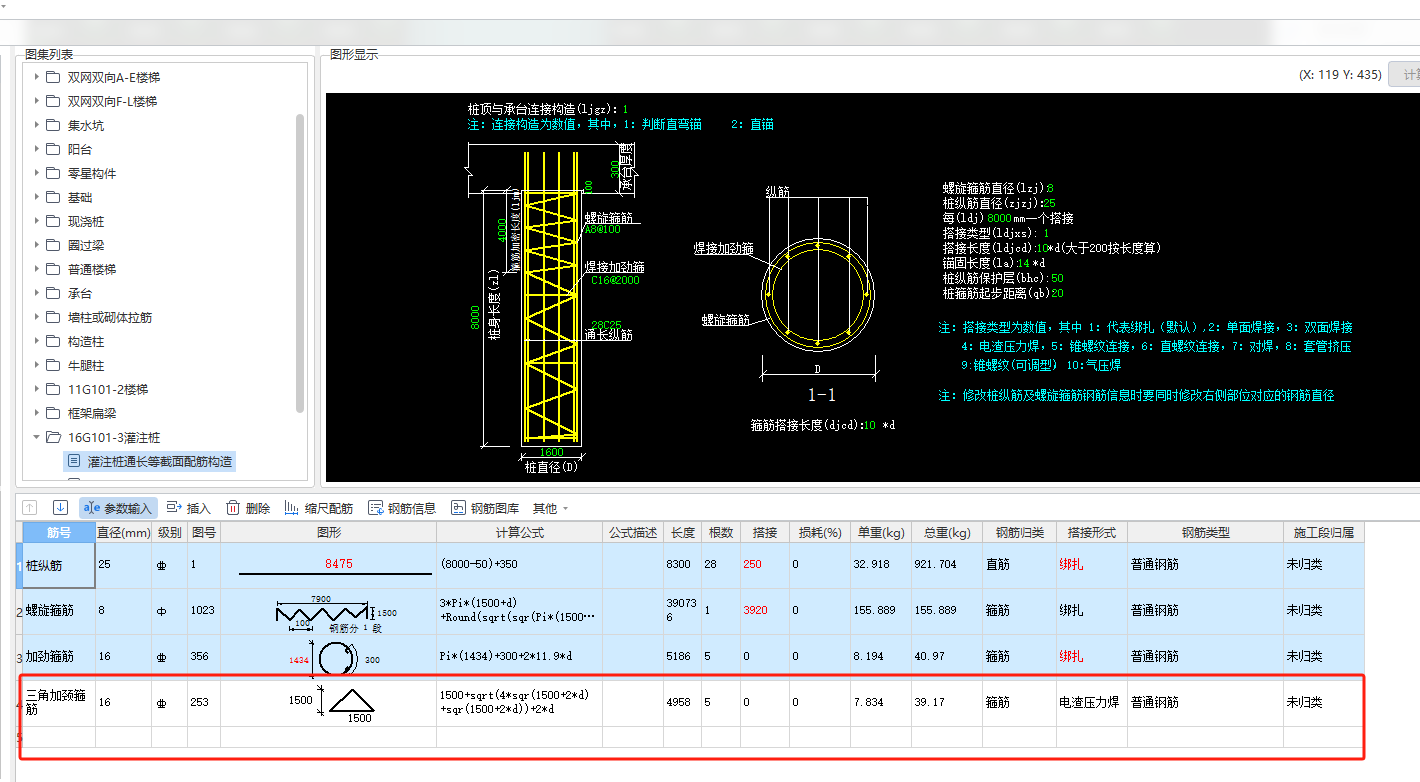Select the 承台 tree folder
Viewport: 1420px width, 782px height.
coord(79,293)
